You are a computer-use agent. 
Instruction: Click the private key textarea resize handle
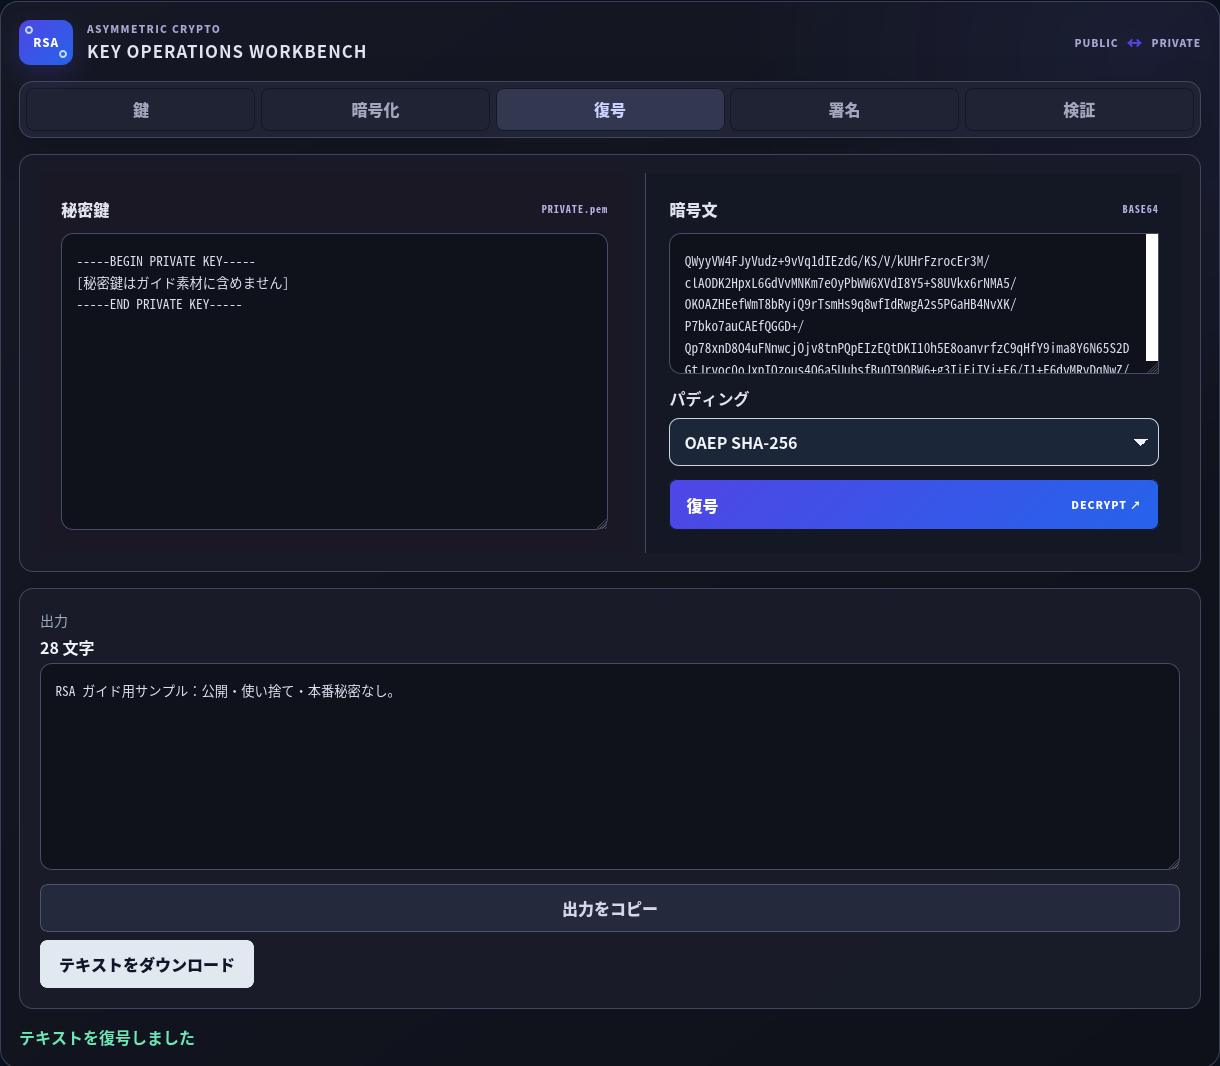click(601, 523)
